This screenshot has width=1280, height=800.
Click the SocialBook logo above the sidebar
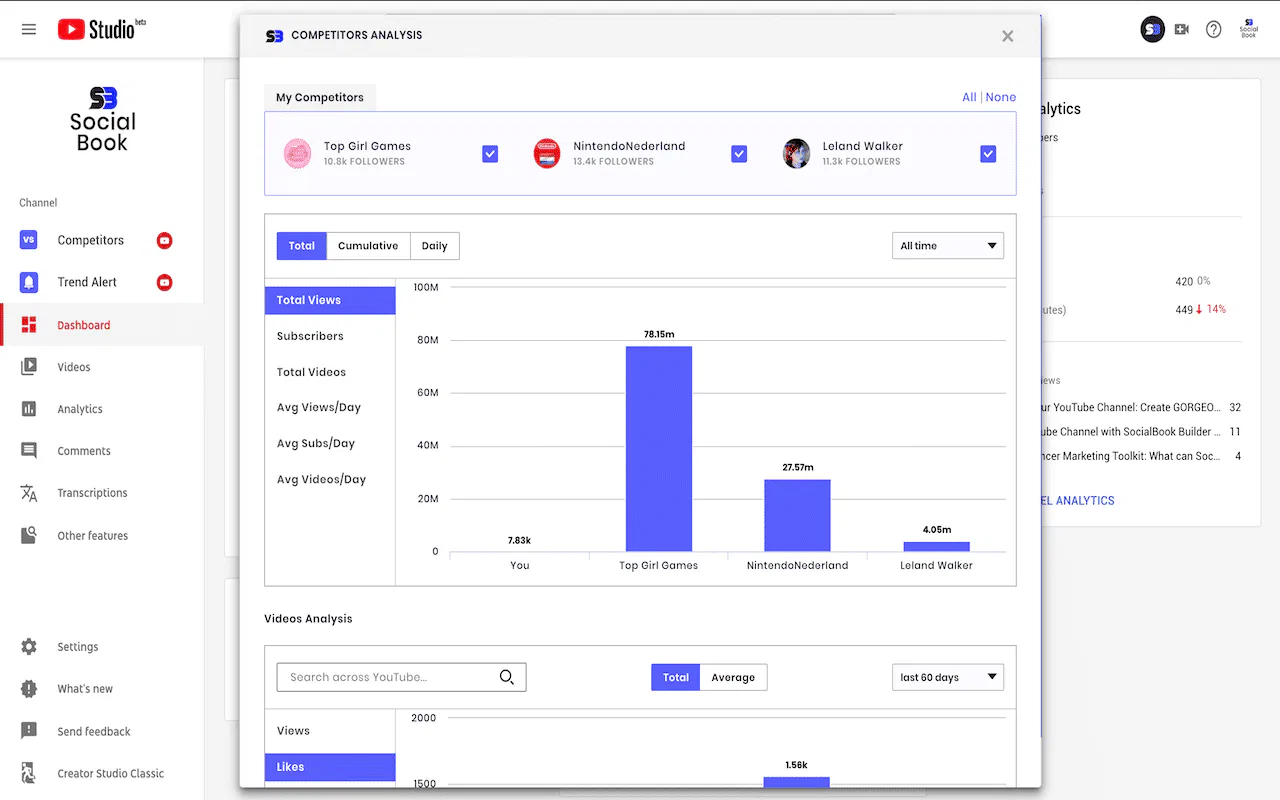tap(102, 119)
